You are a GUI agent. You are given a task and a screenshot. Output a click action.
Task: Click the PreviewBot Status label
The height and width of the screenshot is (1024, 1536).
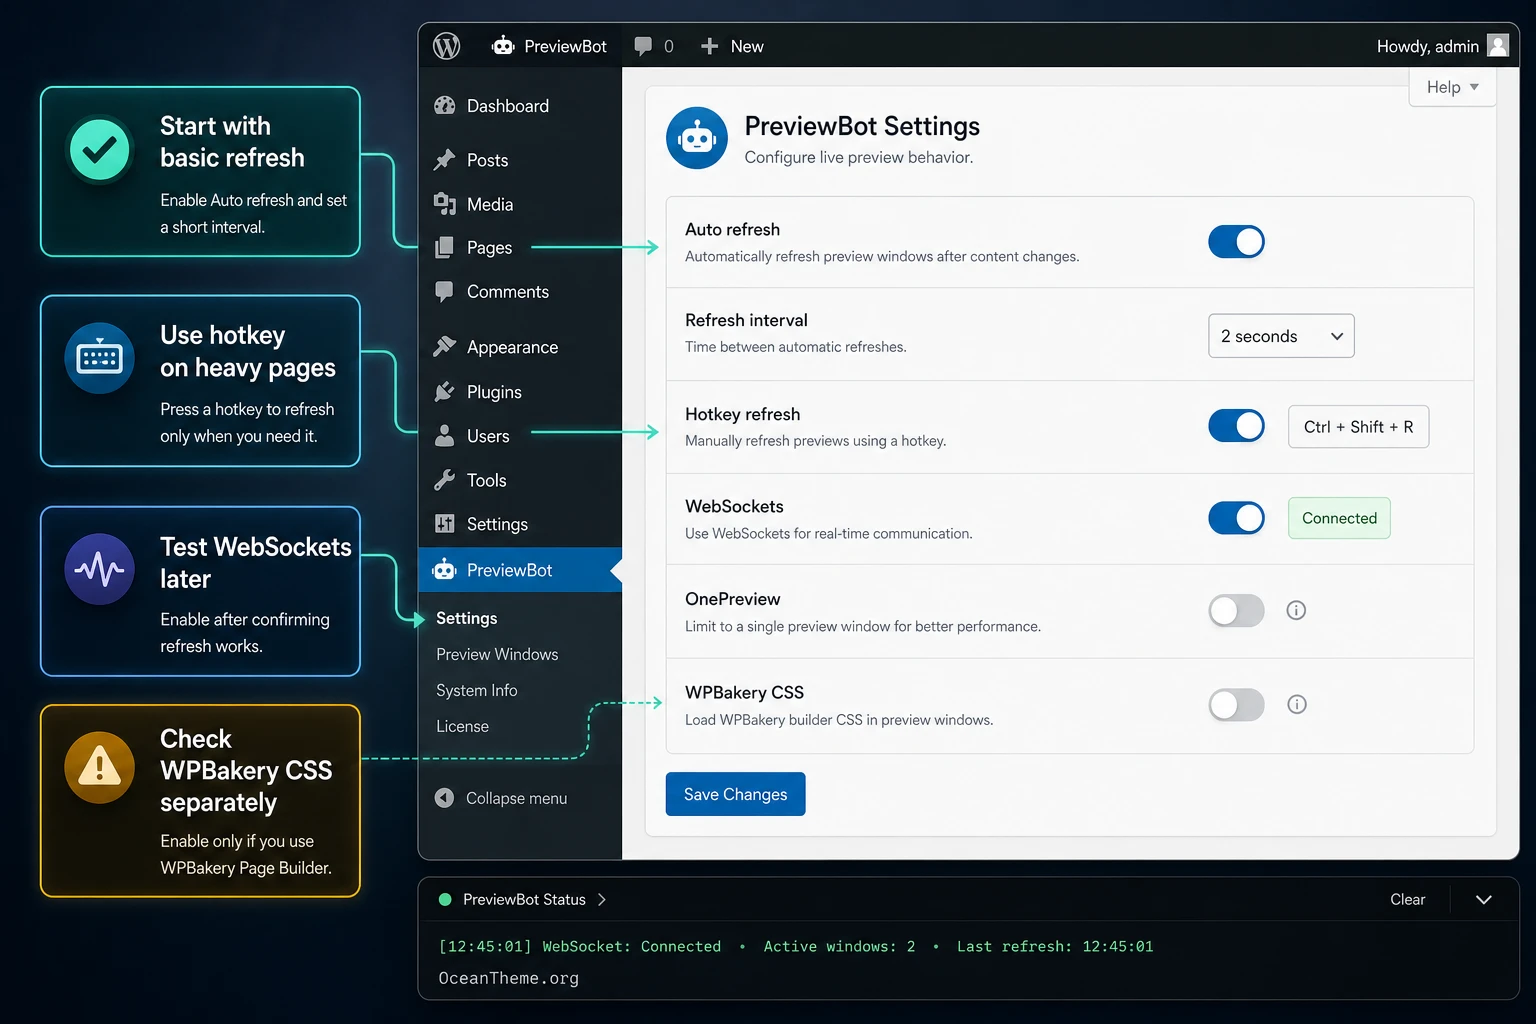(524, 899)
